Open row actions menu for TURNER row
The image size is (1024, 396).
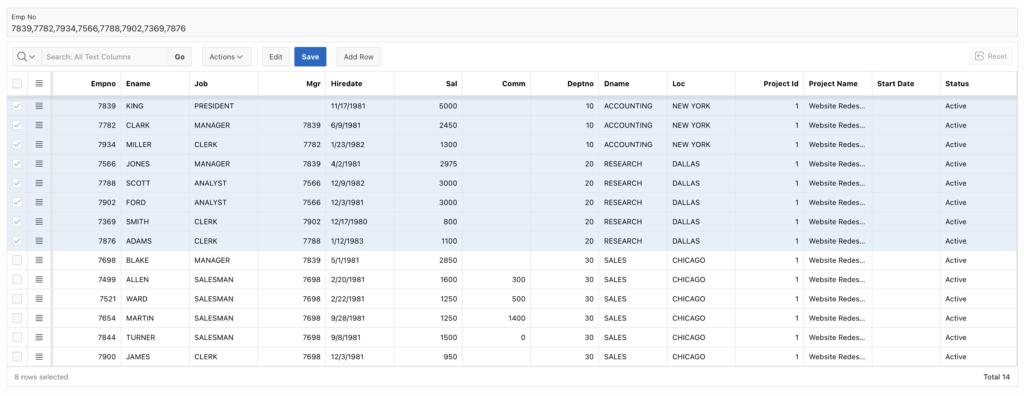pos(39,338)
